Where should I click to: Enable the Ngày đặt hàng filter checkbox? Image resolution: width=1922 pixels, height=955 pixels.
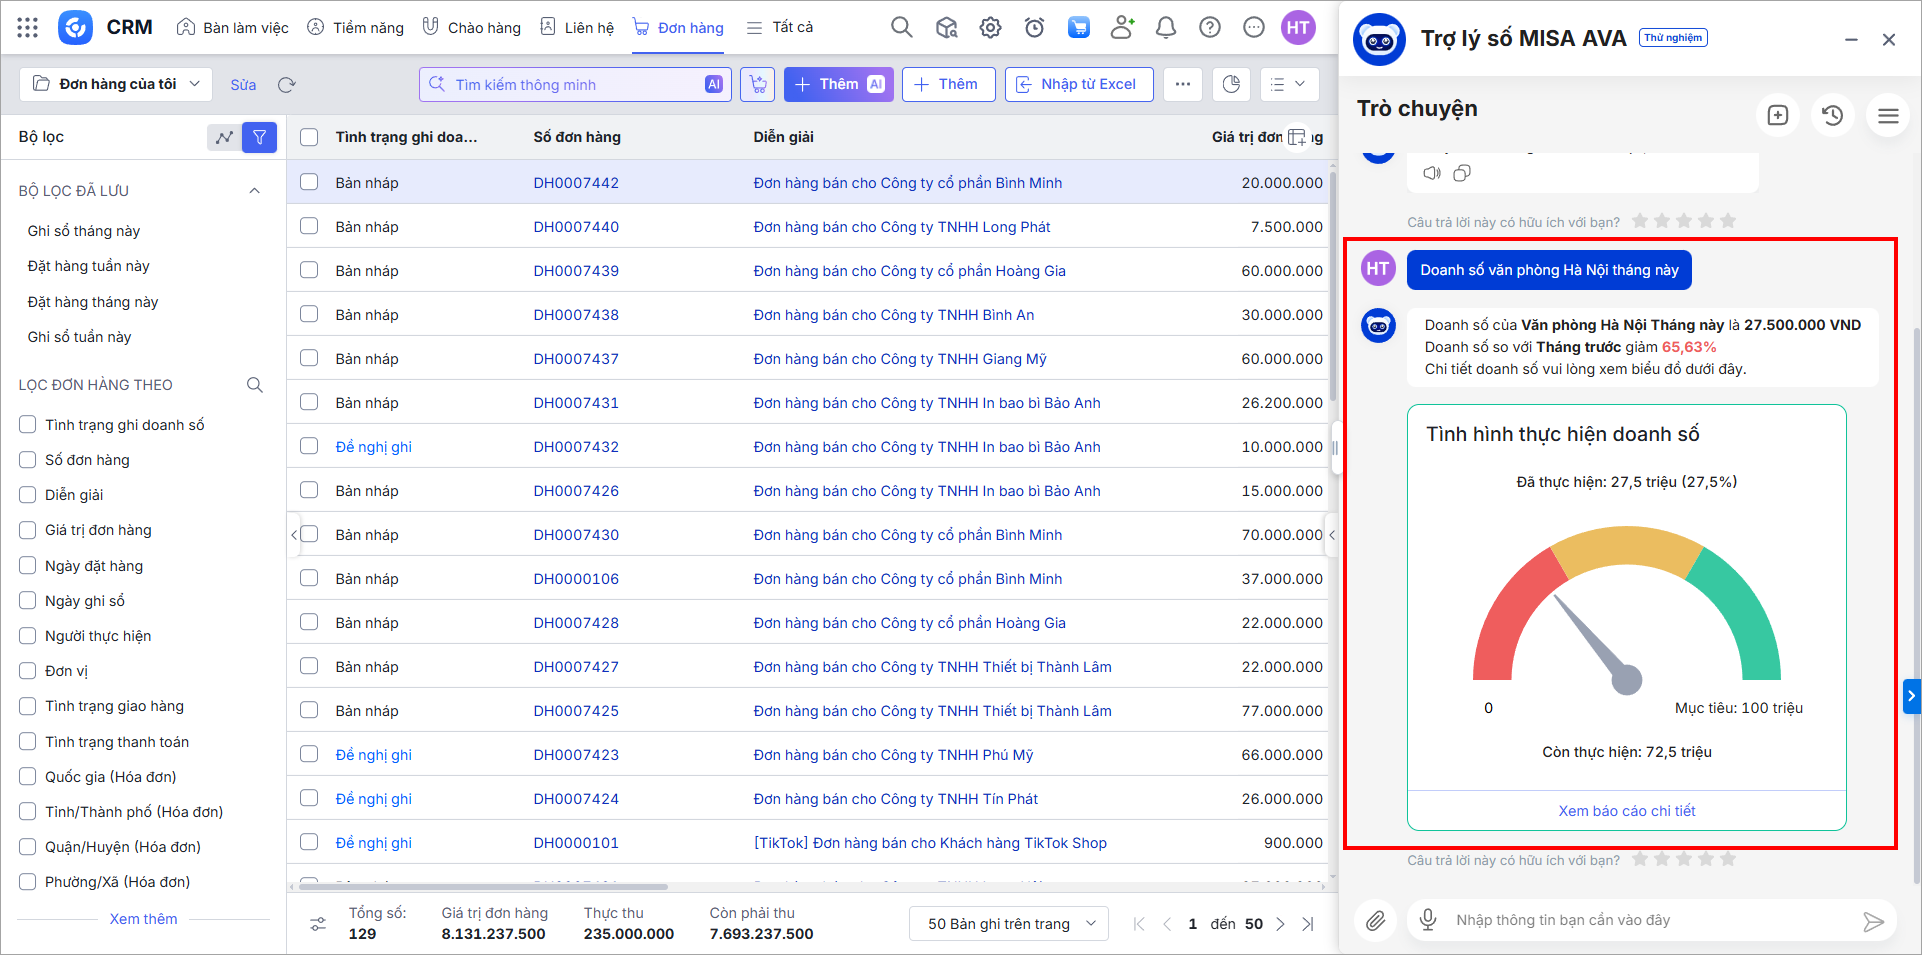point(28,566)
